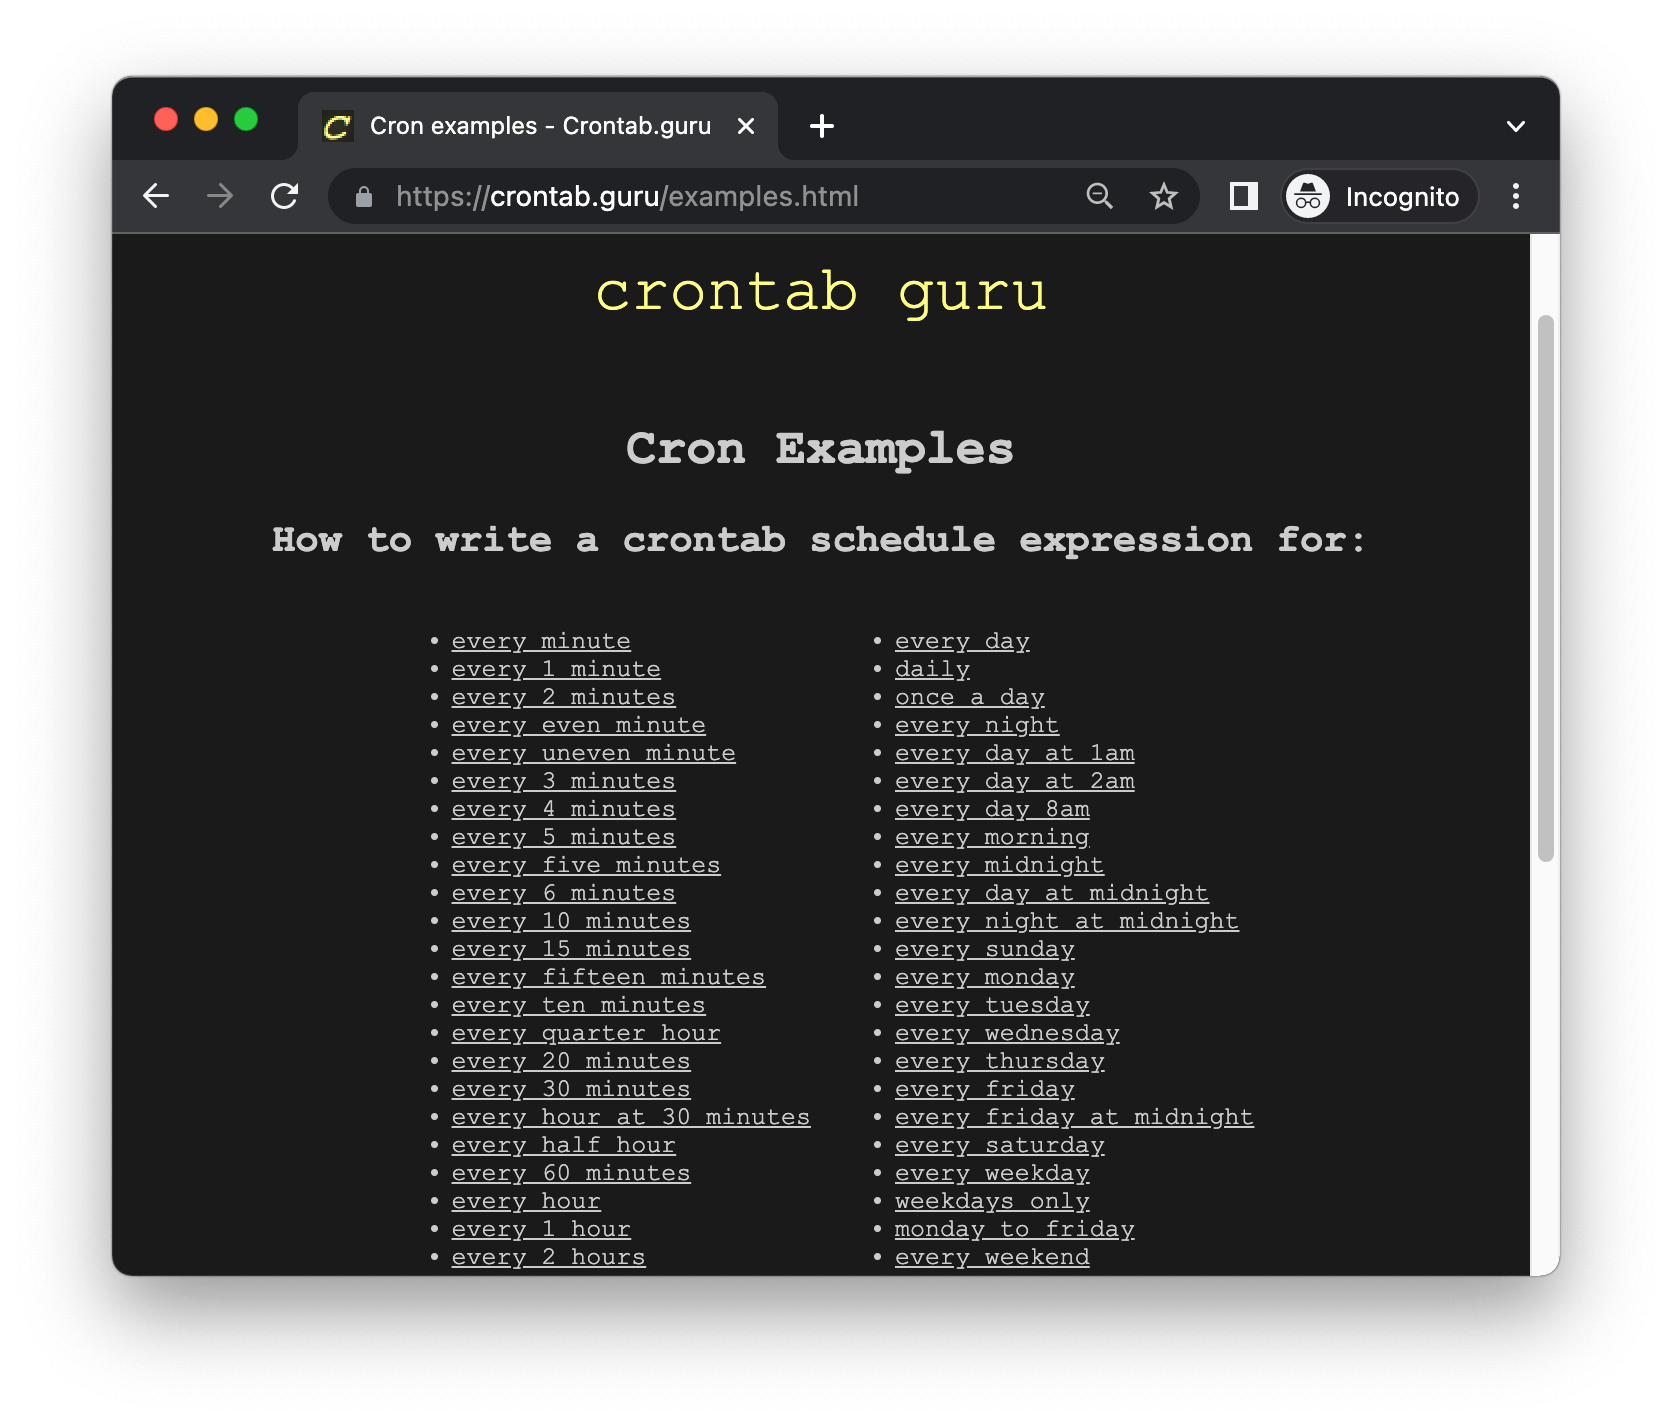1672x1424 pixels.
Task: Open the 'every day 8am' link
Action: point(992,809)
